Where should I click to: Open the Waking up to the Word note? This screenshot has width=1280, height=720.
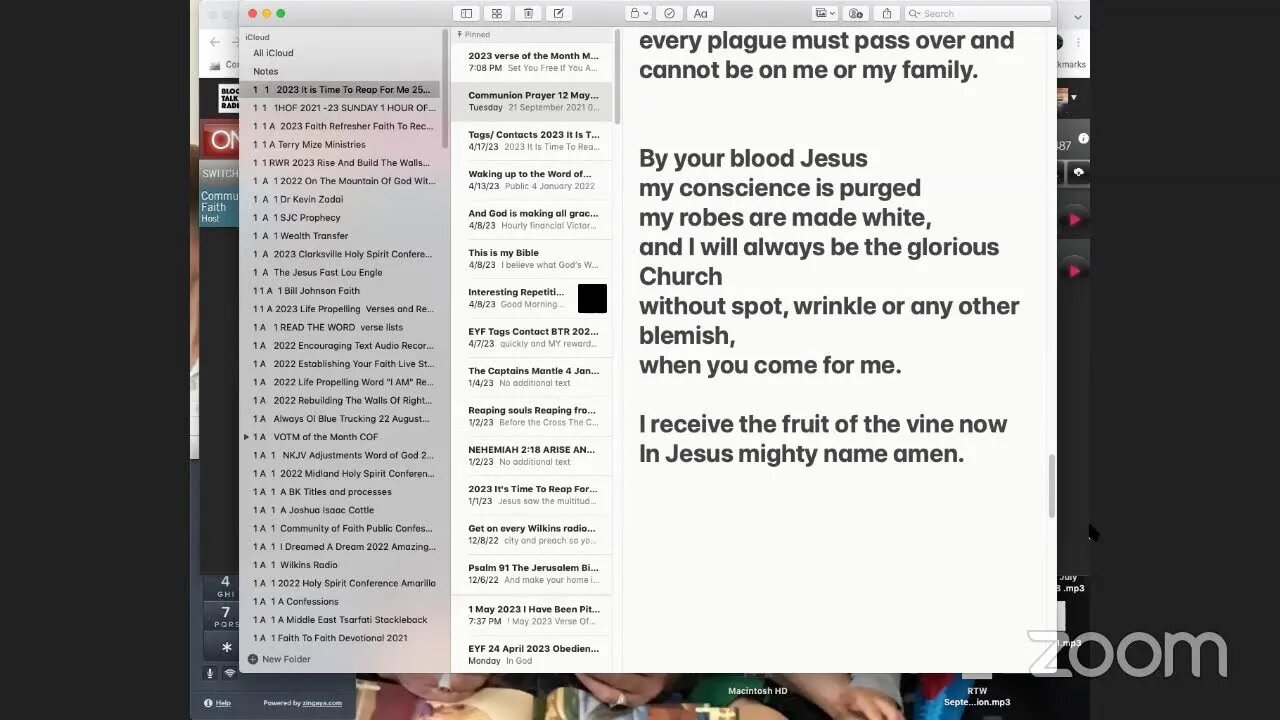click(533, 180)
